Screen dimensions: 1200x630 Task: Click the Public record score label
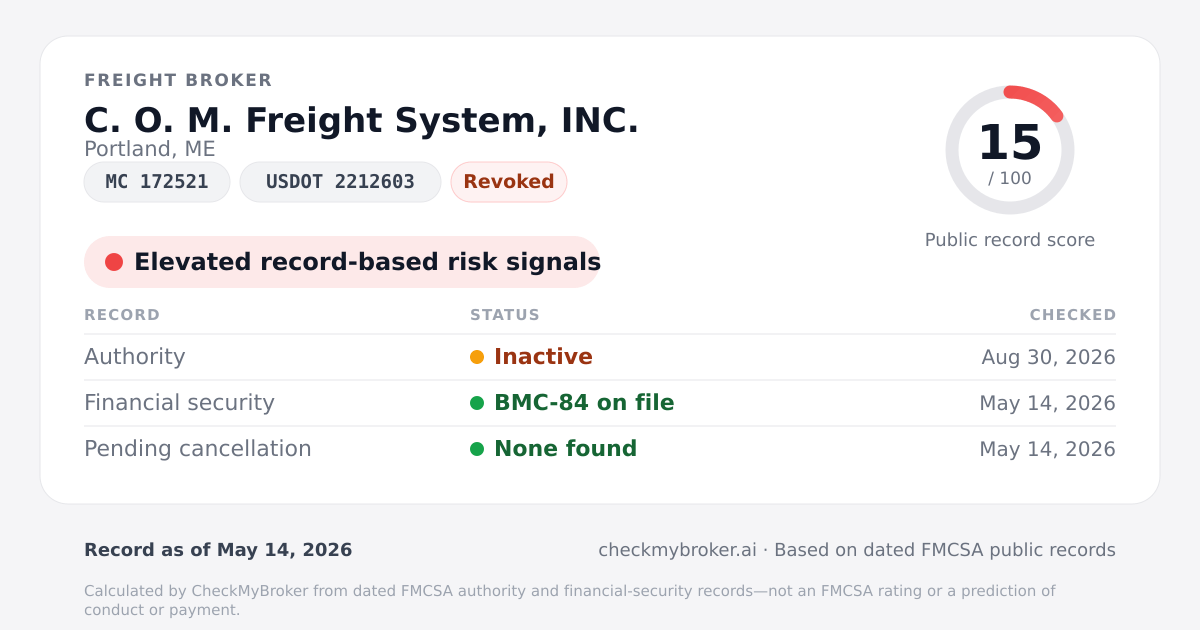pos(1010,240)
